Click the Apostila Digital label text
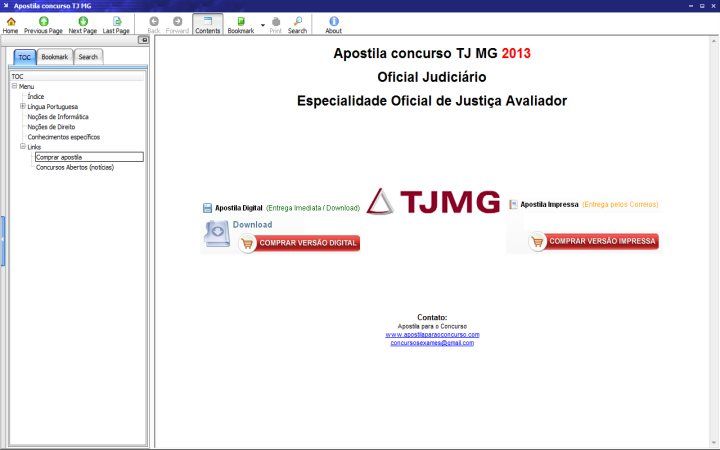 [x=238, y=208]
